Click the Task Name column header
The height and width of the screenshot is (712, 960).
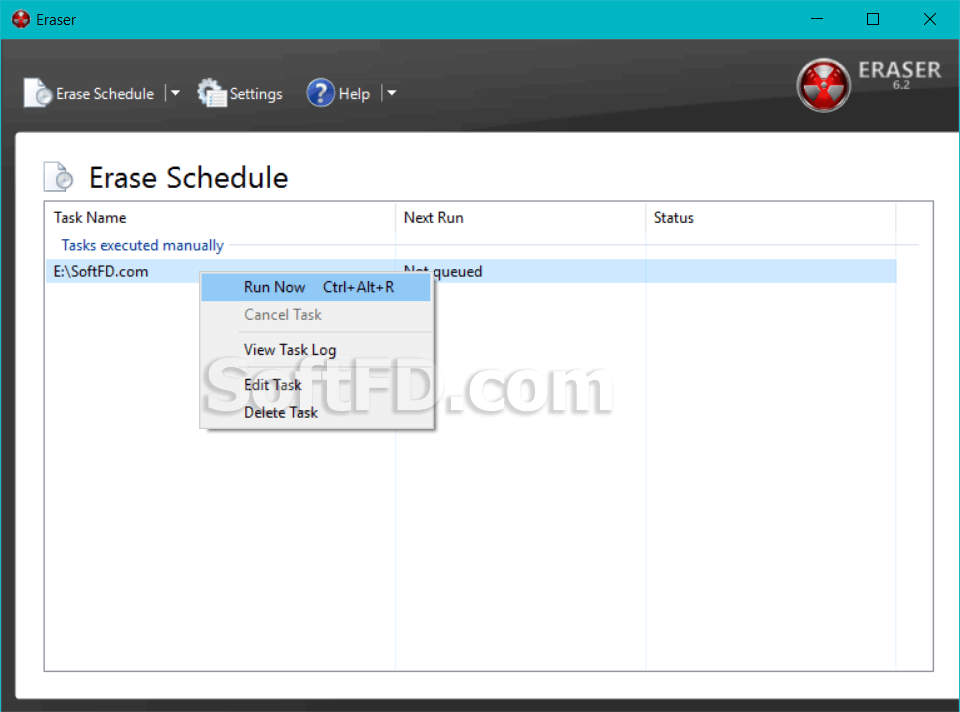[x=220, y=217]
